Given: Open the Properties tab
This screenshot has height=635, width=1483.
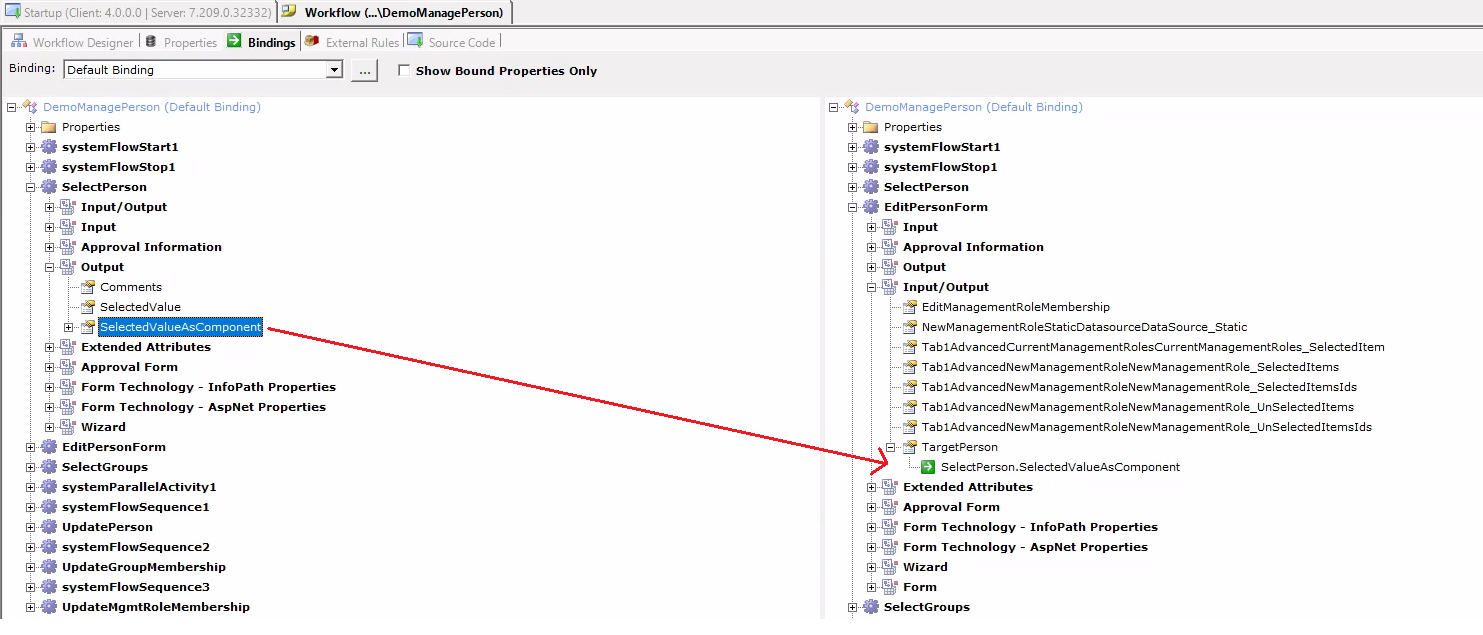Looking at the screenshot, I should 181,42.
